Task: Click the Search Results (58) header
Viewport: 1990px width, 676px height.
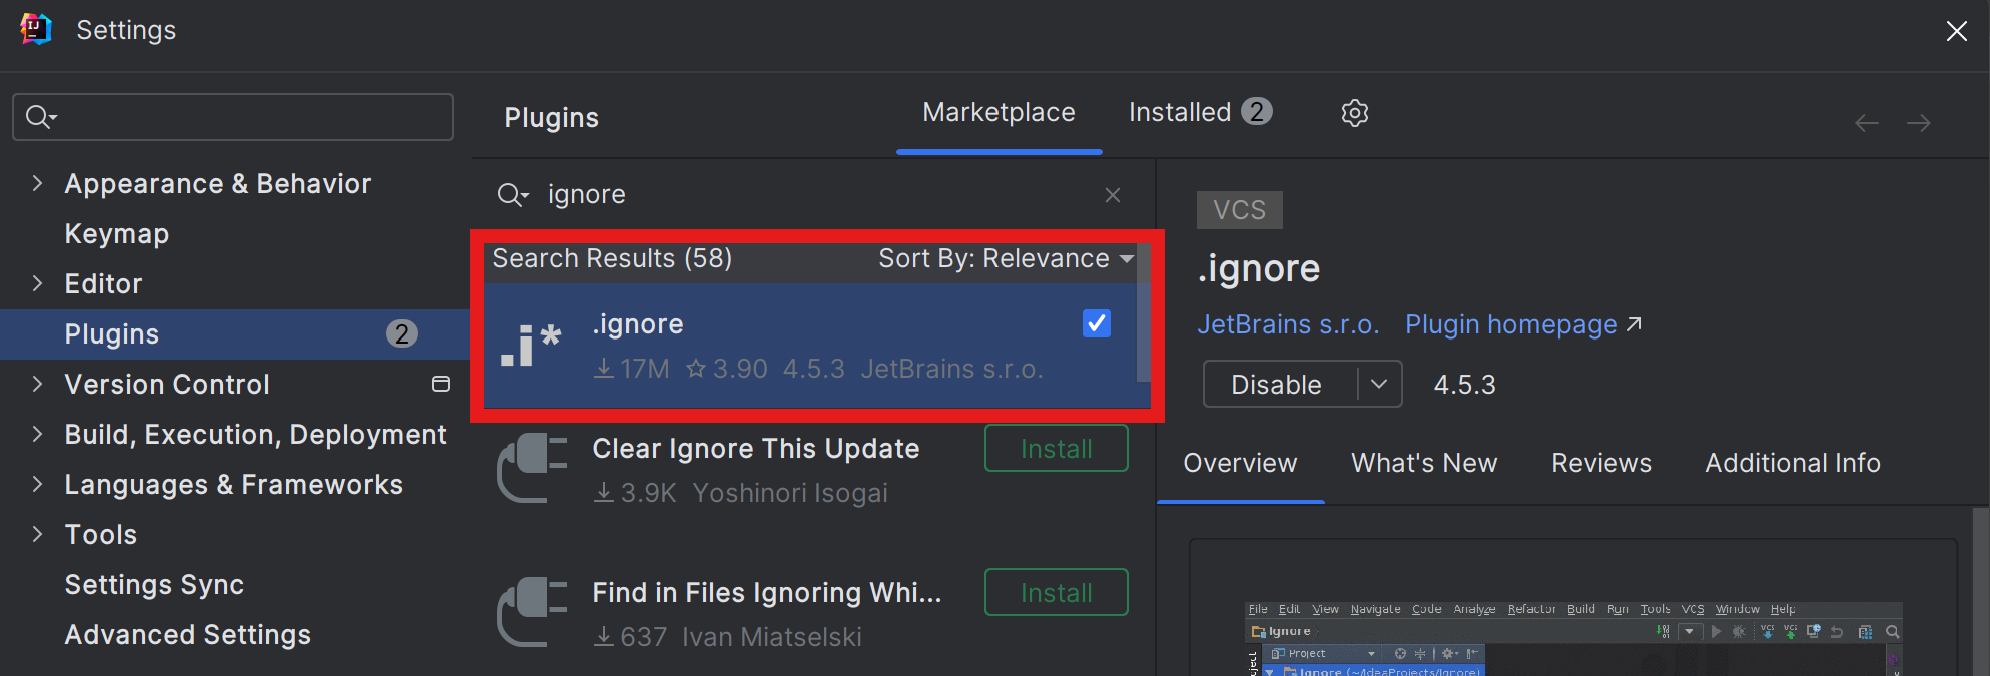Action: pyautogui.click(x=612, y=259)
